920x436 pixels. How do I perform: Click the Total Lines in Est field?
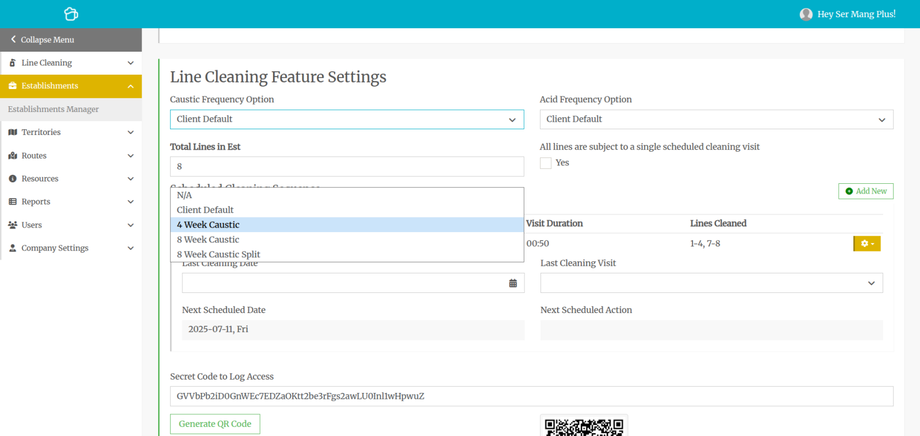point(346,166)
